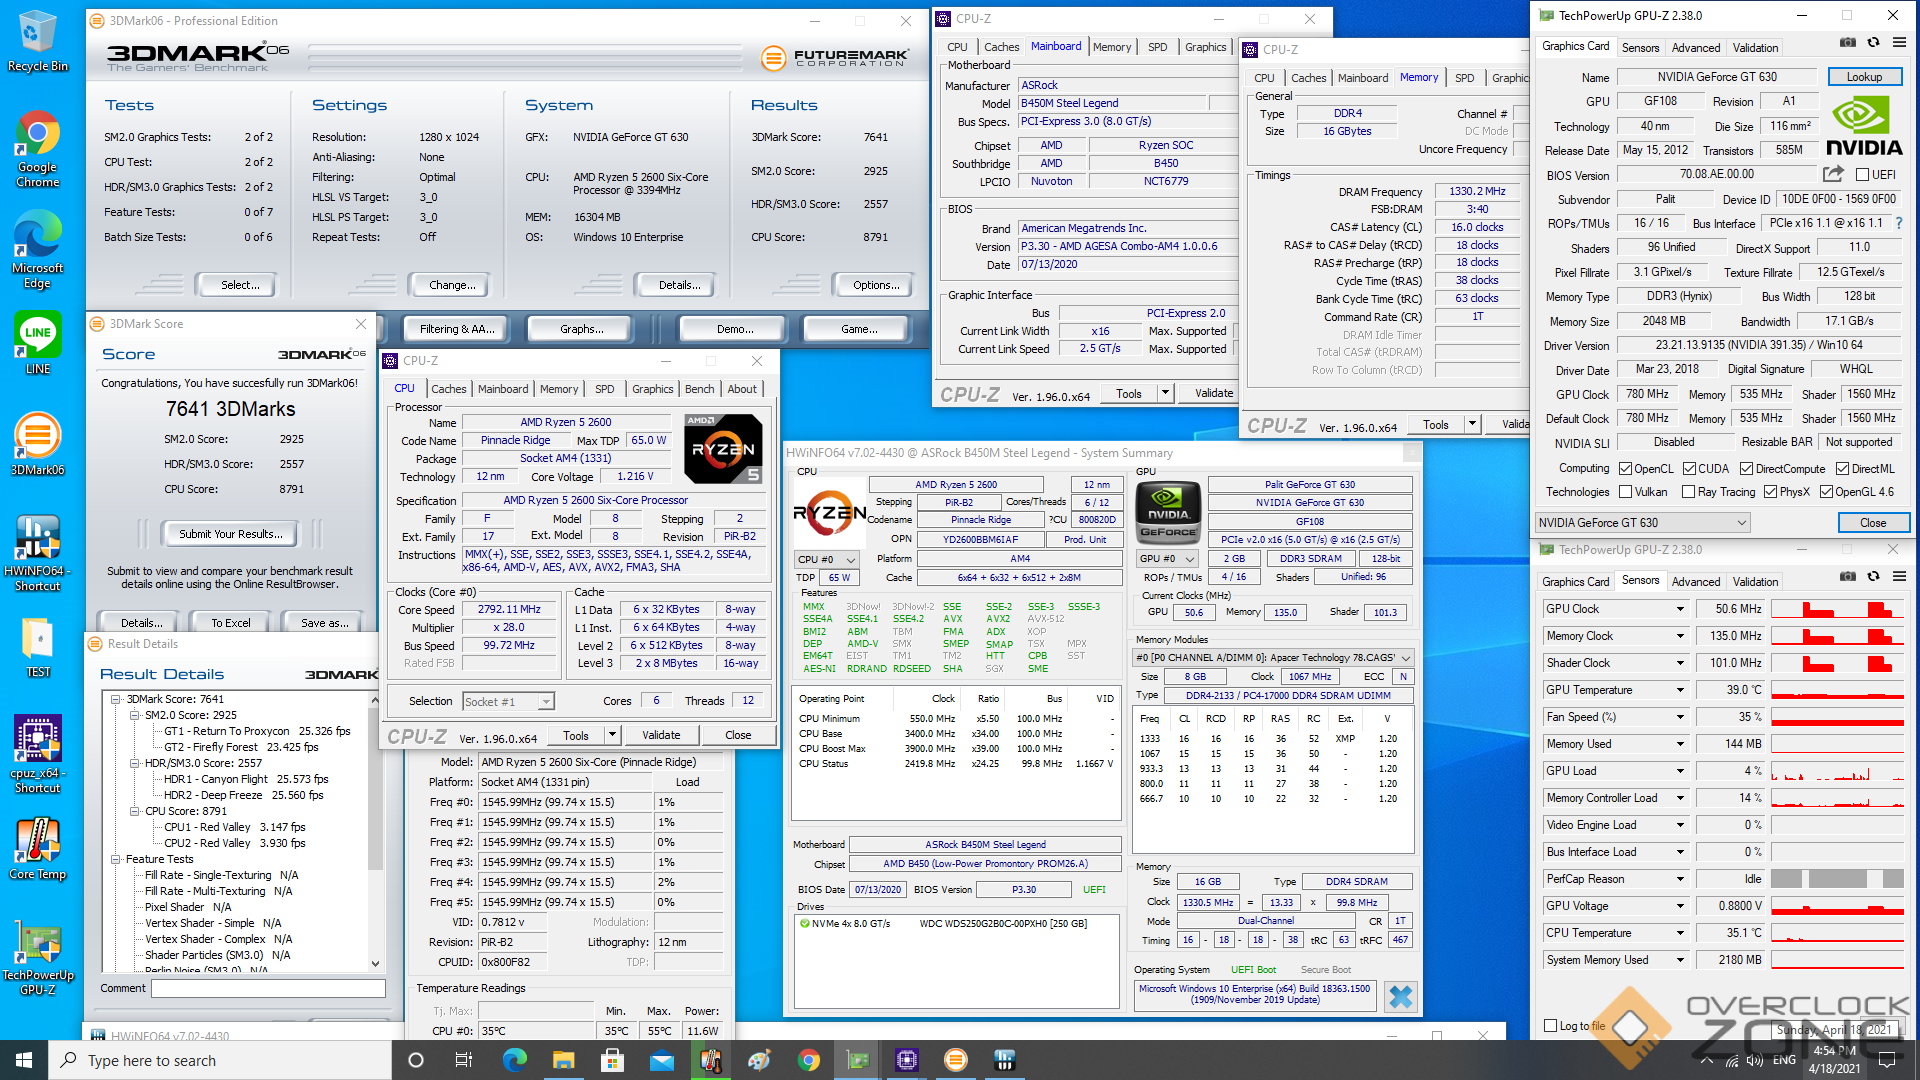Collapse the SM2.0 Score tree node
1920x1080 pixels.
coord(135,715)
